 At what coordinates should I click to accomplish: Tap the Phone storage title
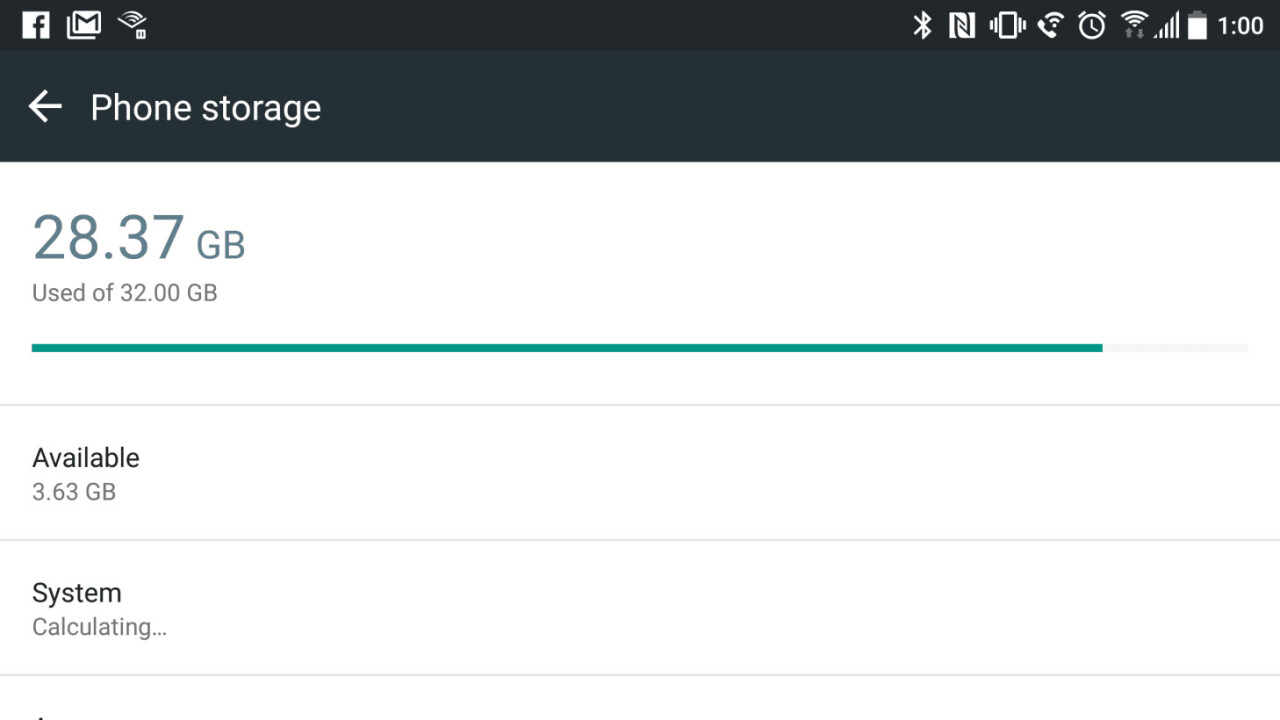click(206, 107)
